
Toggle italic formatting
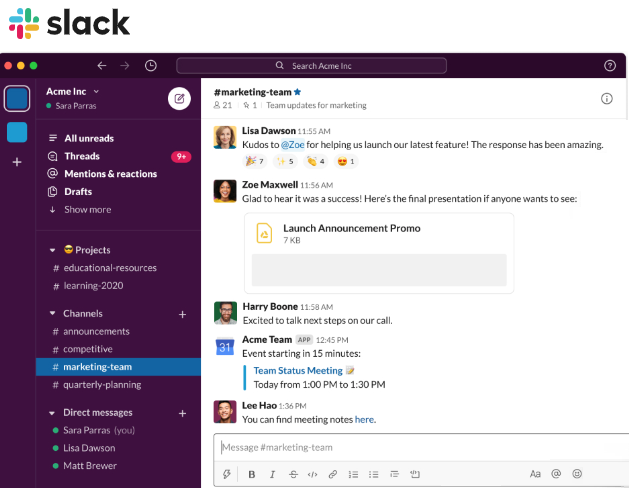272,474
